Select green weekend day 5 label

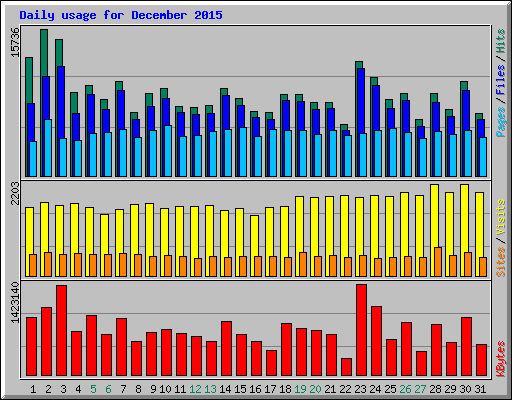tap(93, 389)
